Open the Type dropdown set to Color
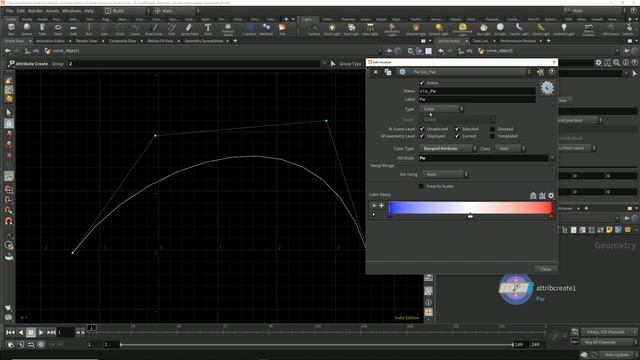The height and width of the screenshot is (360, 640). point(441,109)
